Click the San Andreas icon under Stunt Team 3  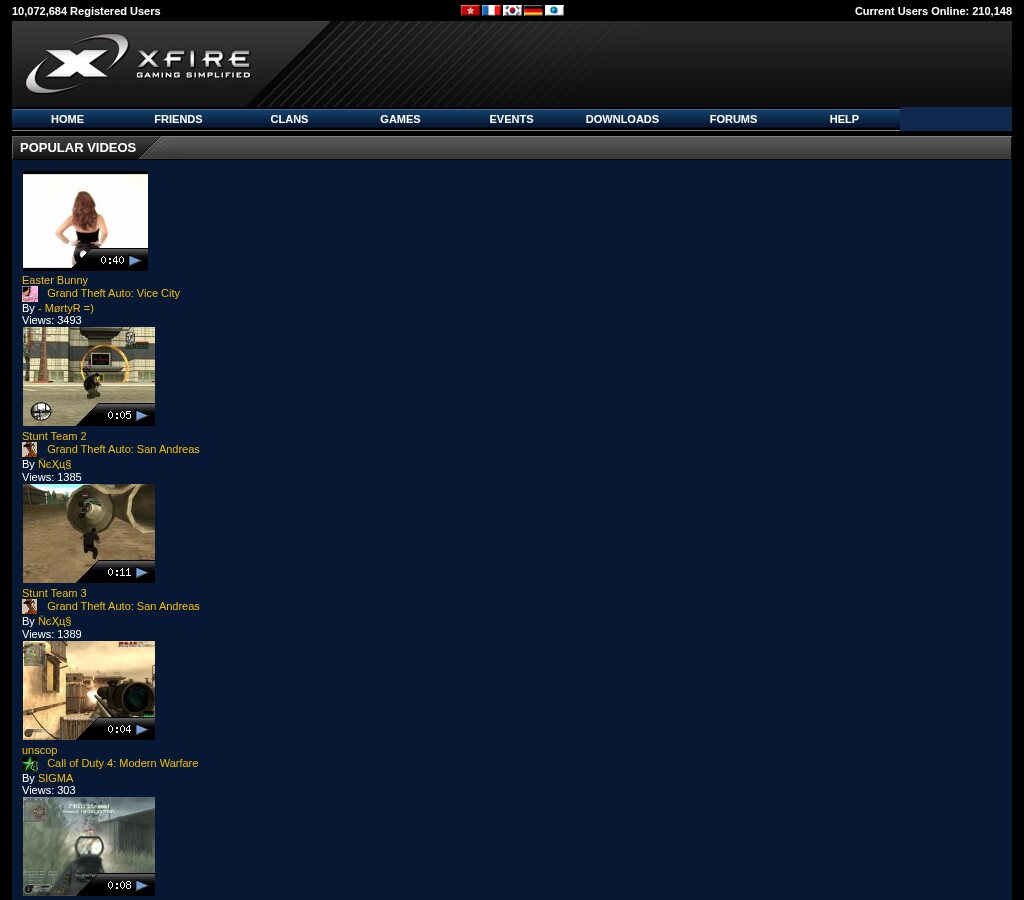[30, 607]
